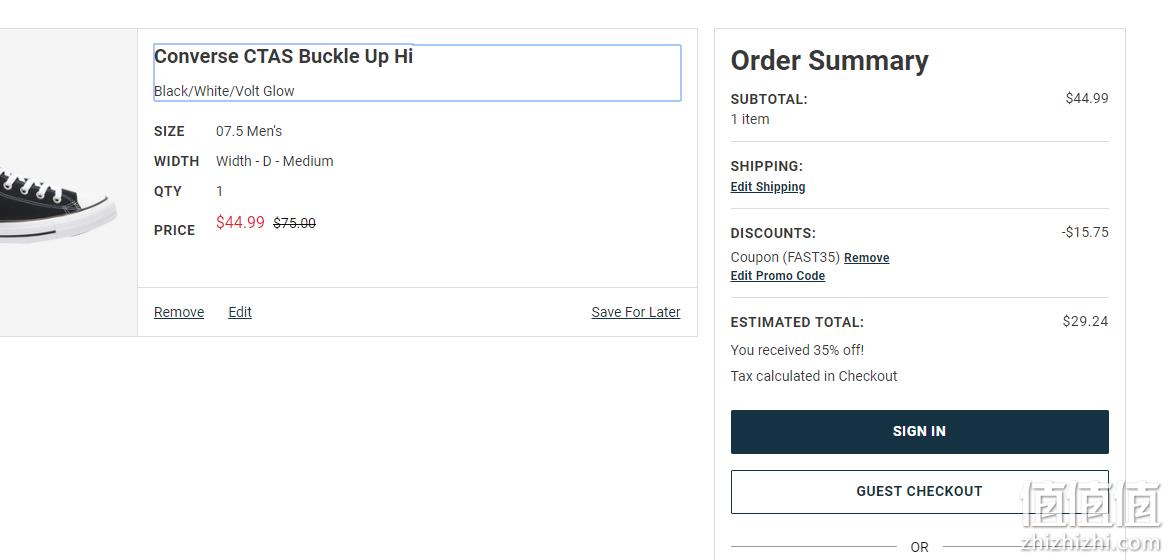Choose Guest Checkout

click(x=919, y=491)
